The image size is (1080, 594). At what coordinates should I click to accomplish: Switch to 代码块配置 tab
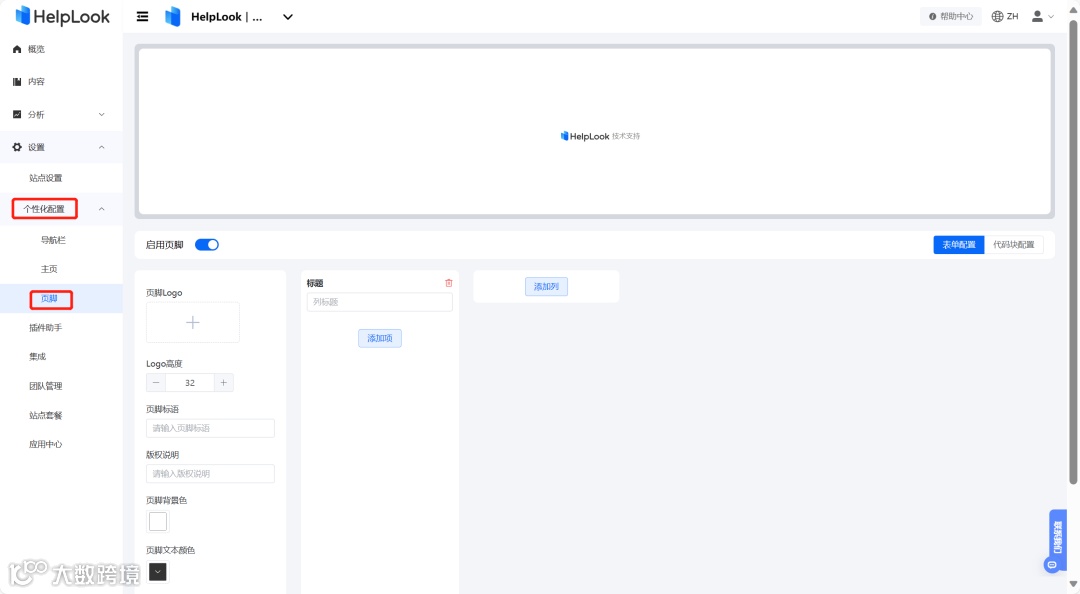pos(1014,245)
